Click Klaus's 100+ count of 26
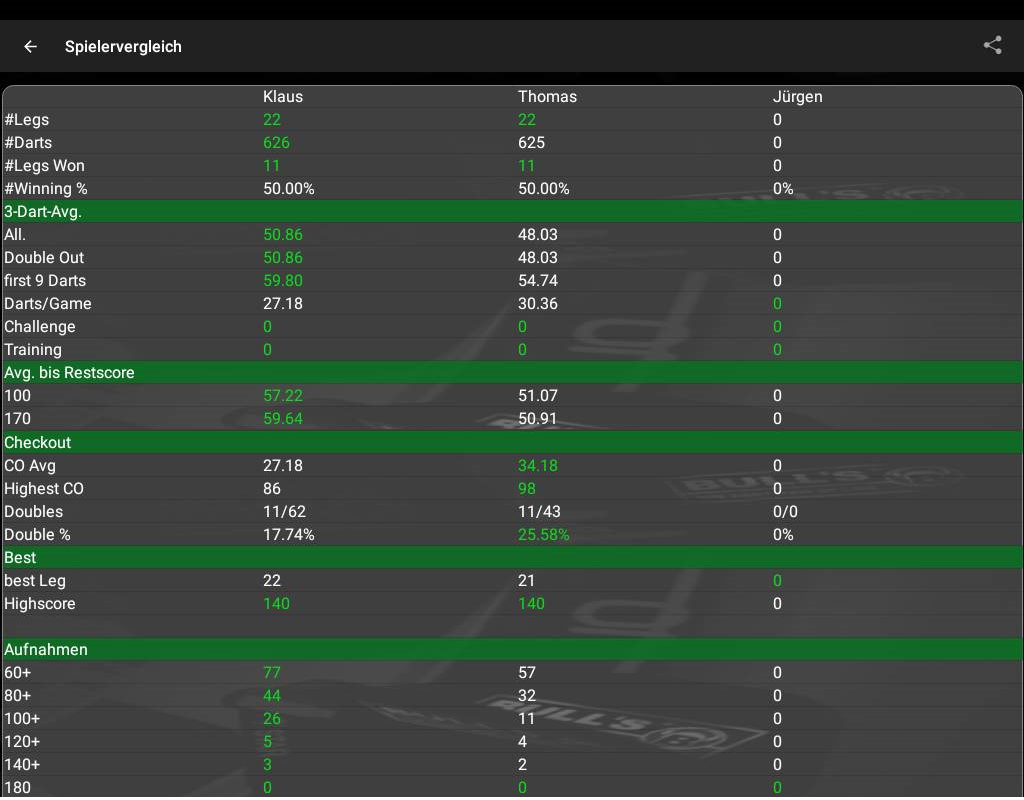This screenshot has height=800, width=1024. coord(271,719)
